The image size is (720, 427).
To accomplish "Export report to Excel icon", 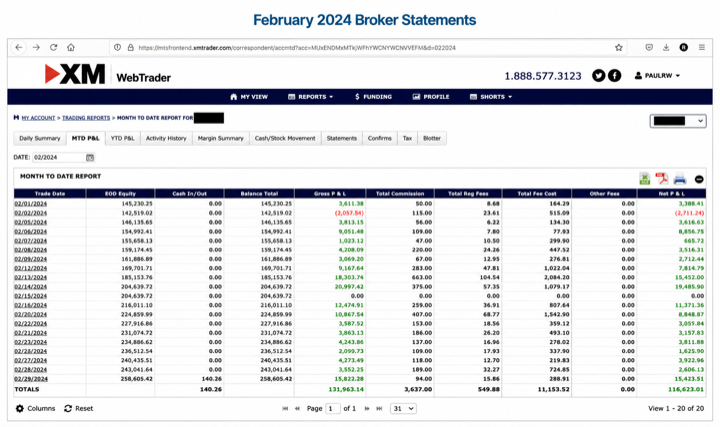I will (x=645, y=179).
